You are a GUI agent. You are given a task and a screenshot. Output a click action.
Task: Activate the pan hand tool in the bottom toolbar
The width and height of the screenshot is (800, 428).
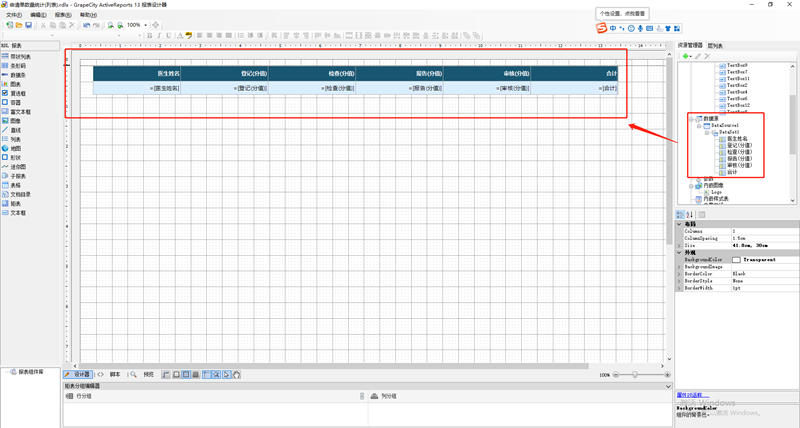[237, 375]
